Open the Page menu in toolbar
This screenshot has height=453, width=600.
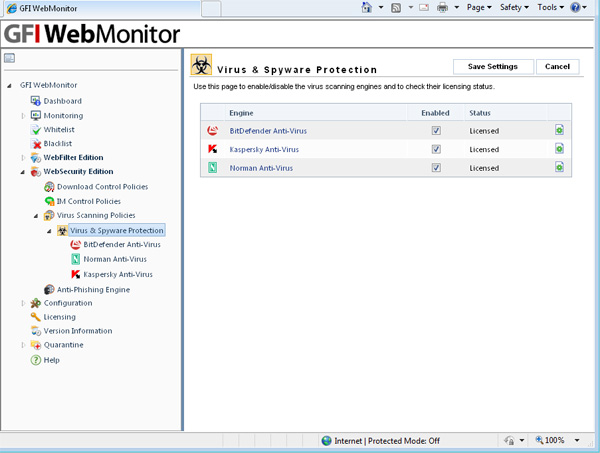tap(479, 7)
